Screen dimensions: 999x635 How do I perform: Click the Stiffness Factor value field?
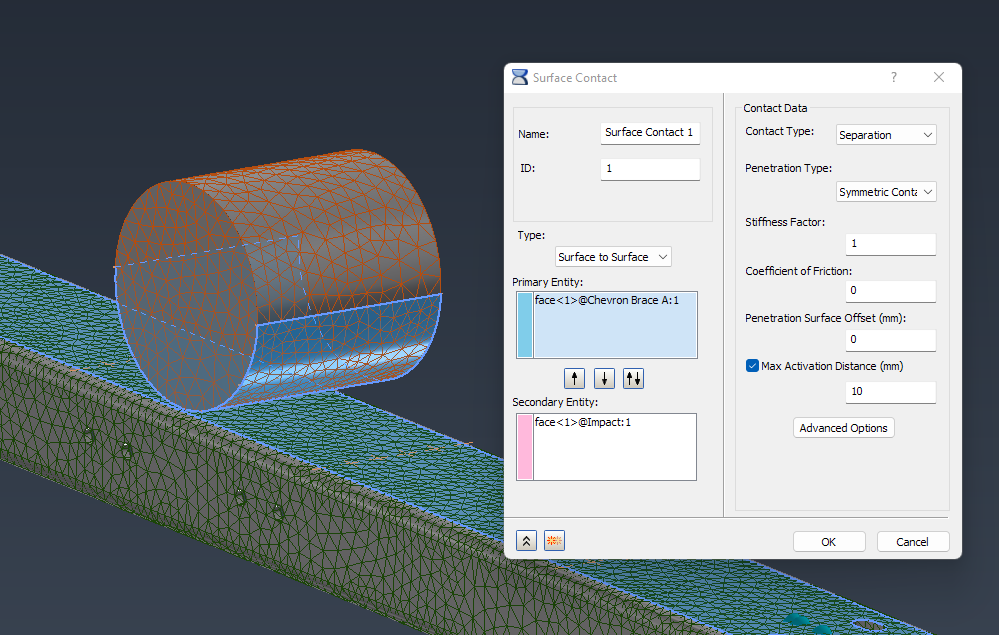click(890, 244)
